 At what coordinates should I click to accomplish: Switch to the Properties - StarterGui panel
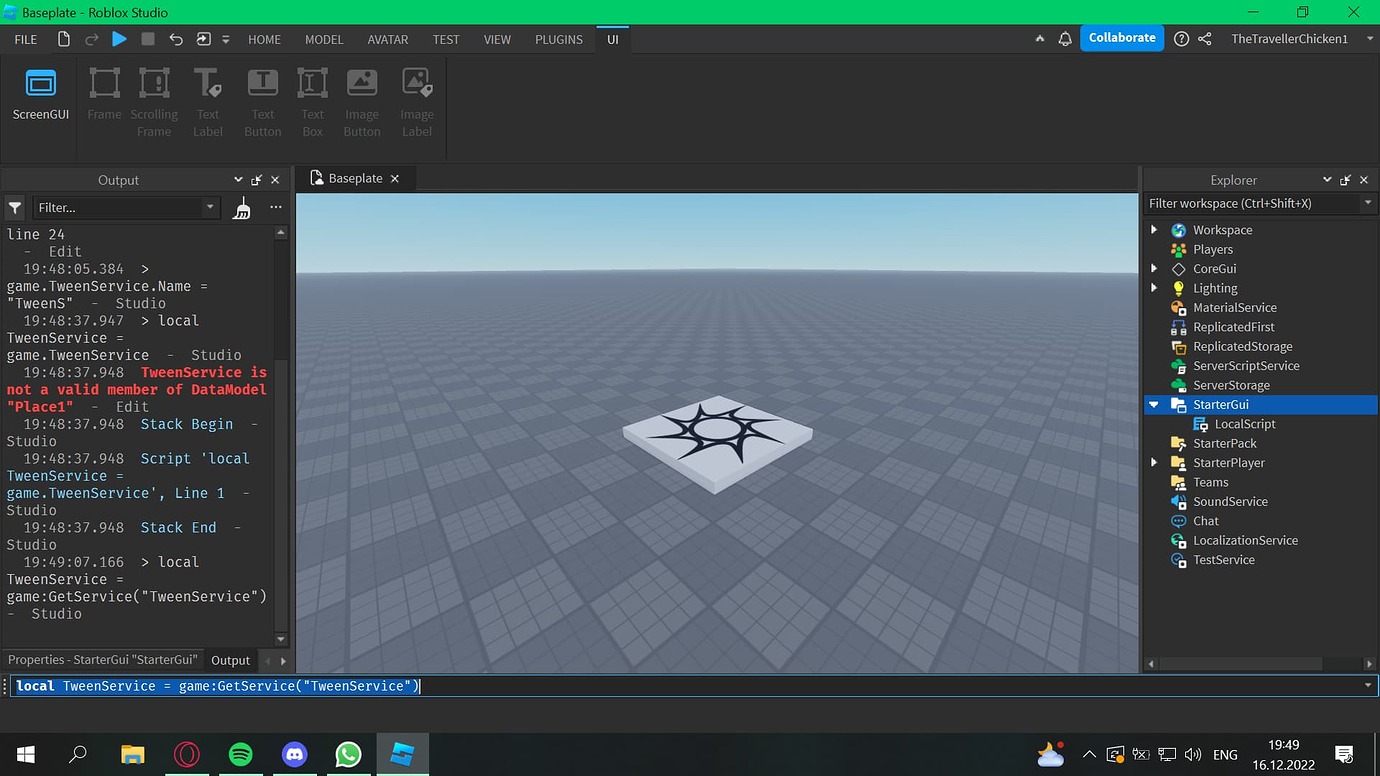pos(102,659)
